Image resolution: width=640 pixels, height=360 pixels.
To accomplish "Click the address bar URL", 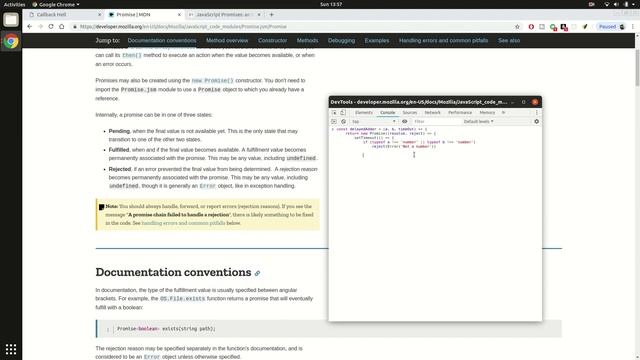I will [183, 27].
